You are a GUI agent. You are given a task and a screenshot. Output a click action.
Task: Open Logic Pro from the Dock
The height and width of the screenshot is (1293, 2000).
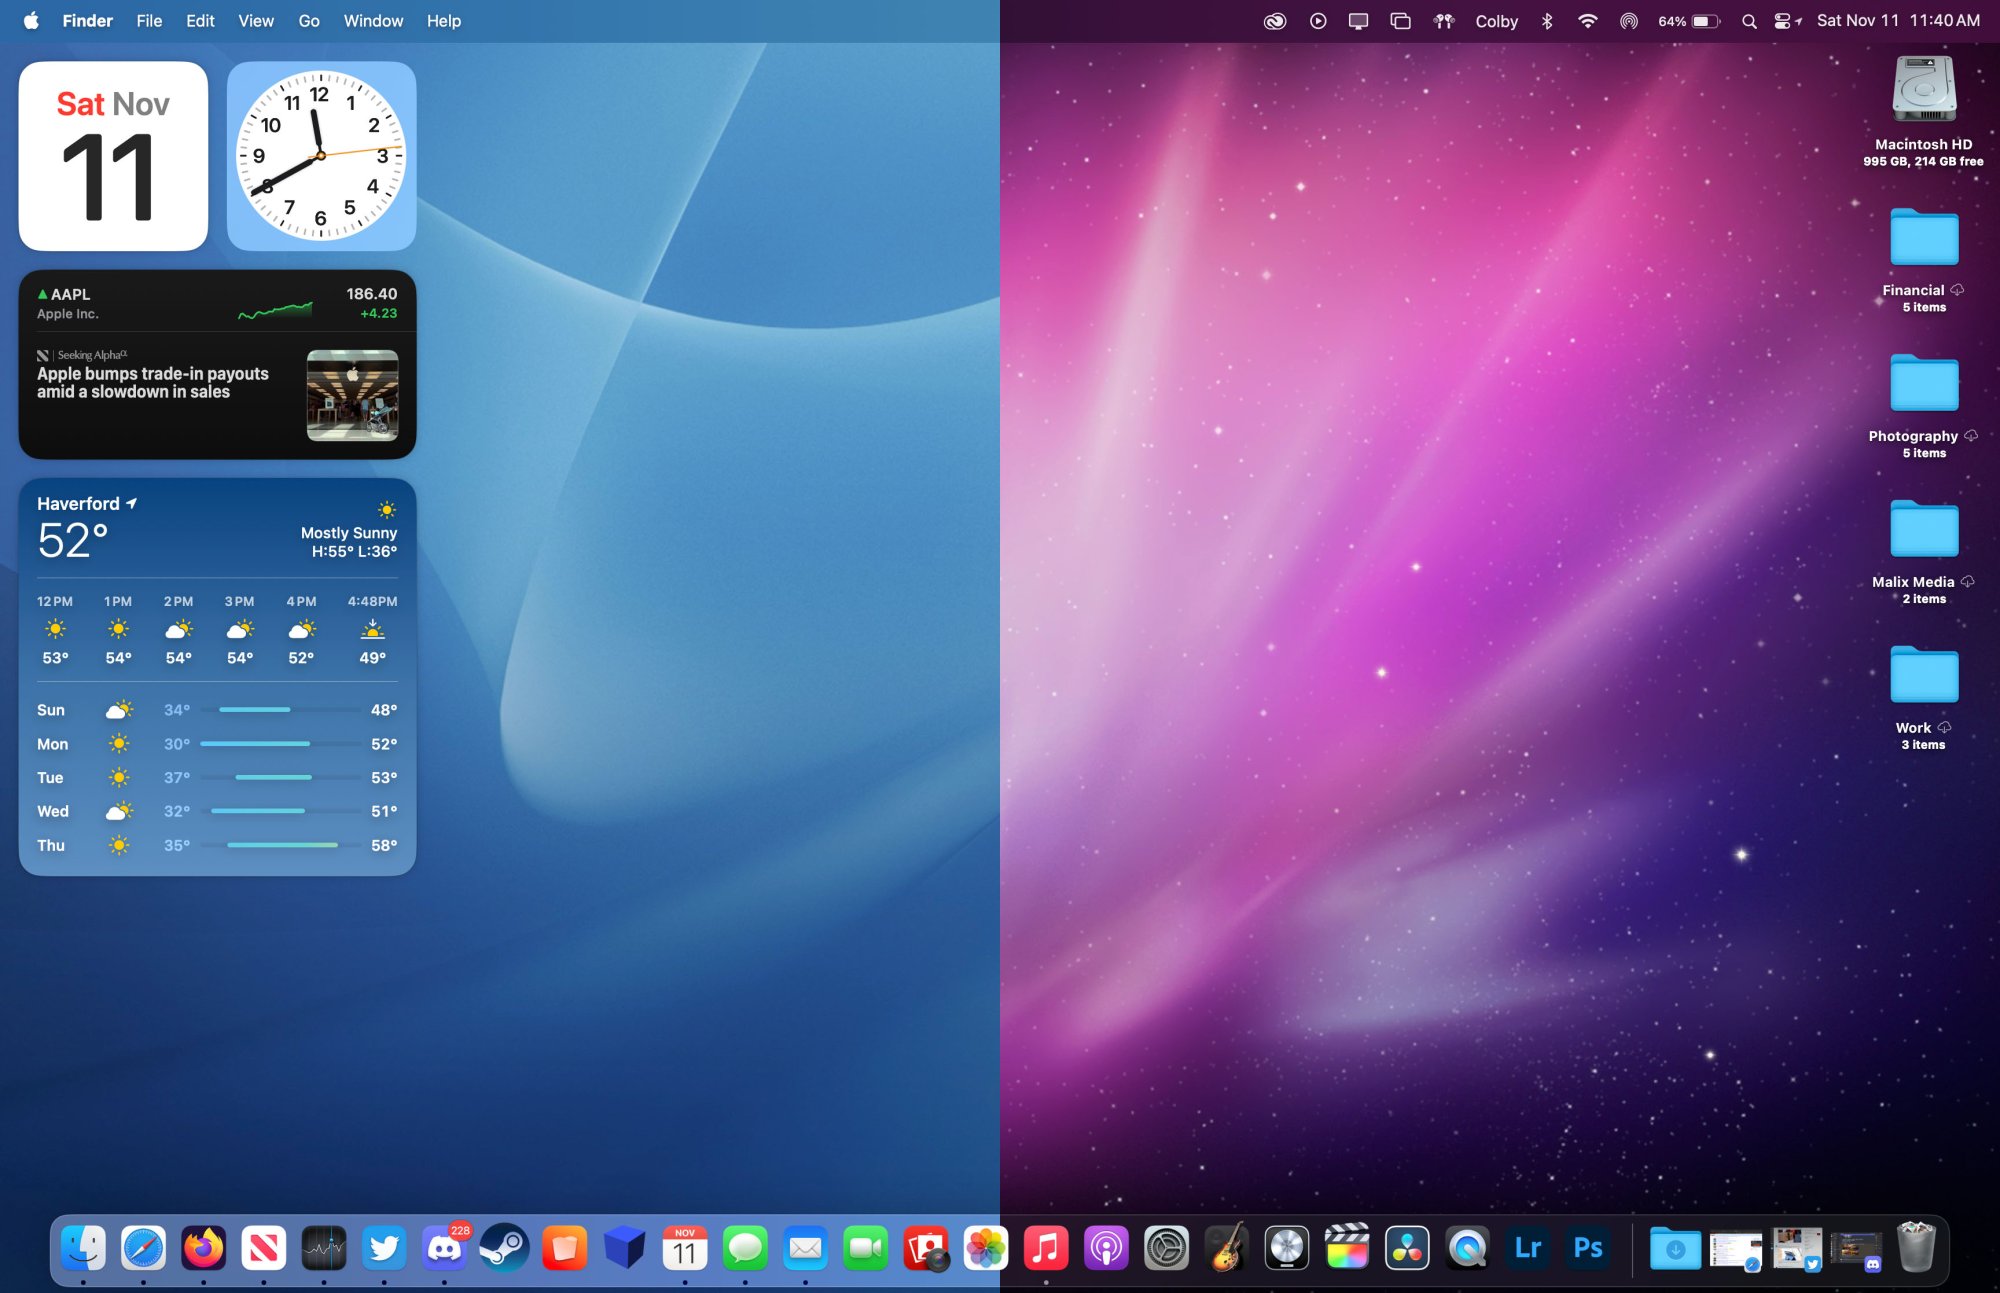[1286, 1248]
